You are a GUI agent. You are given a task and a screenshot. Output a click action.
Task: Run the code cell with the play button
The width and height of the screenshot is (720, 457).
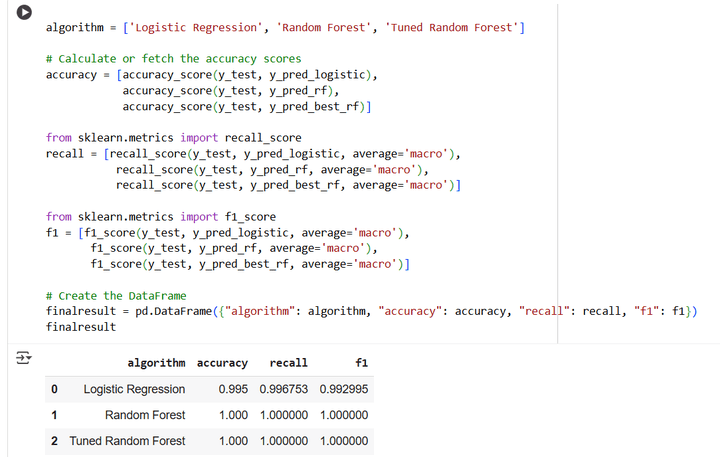(x=24, y=12)
